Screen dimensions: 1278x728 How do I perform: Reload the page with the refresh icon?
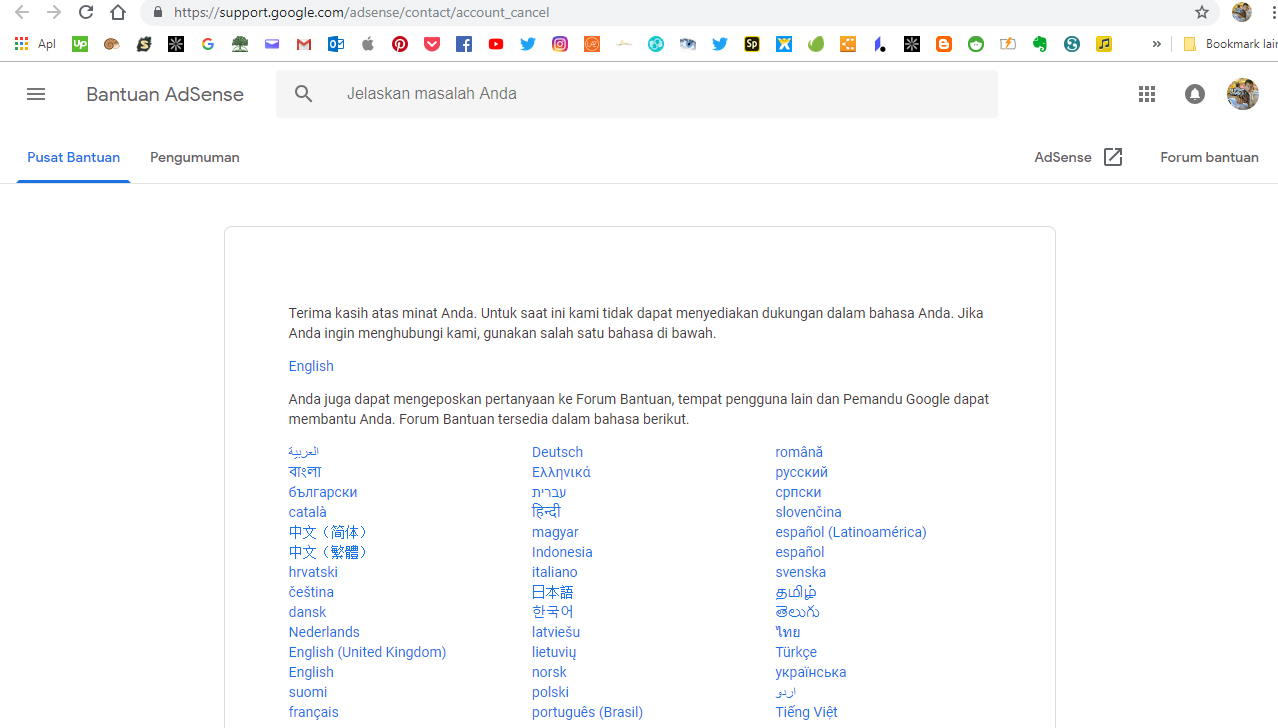[x=86, y=13]
